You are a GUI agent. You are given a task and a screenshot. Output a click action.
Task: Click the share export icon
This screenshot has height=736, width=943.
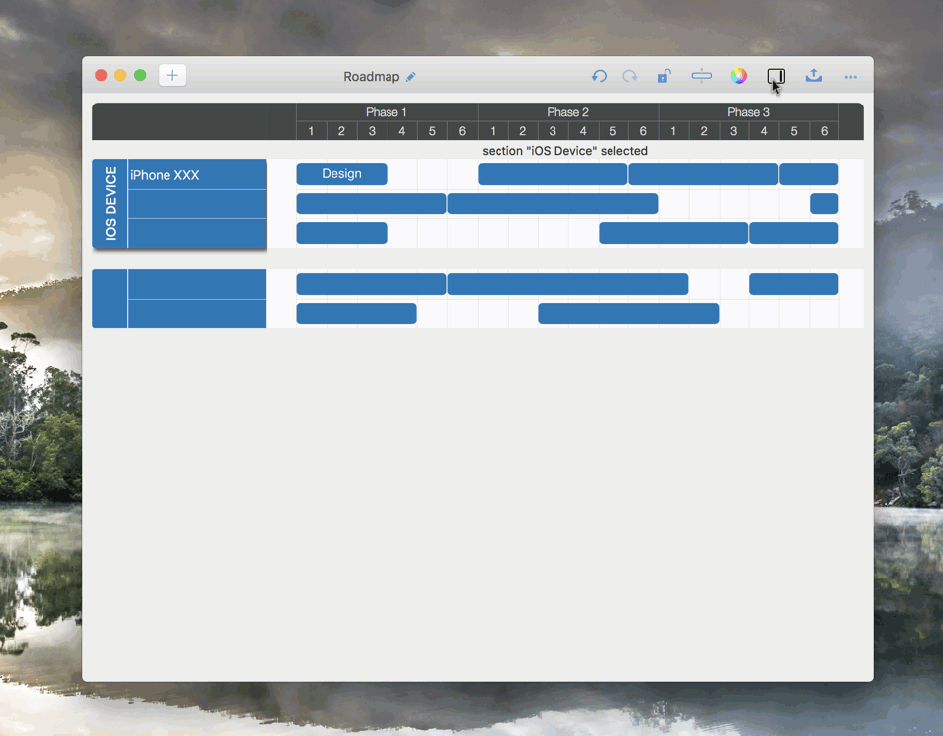814,76
